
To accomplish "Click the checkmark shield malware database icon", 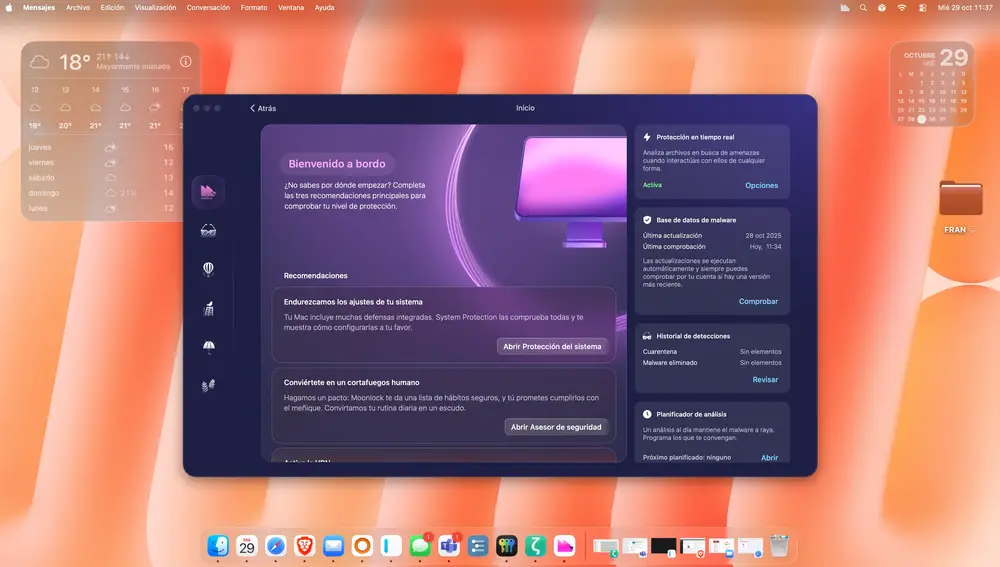I will (x=647, y=220).
